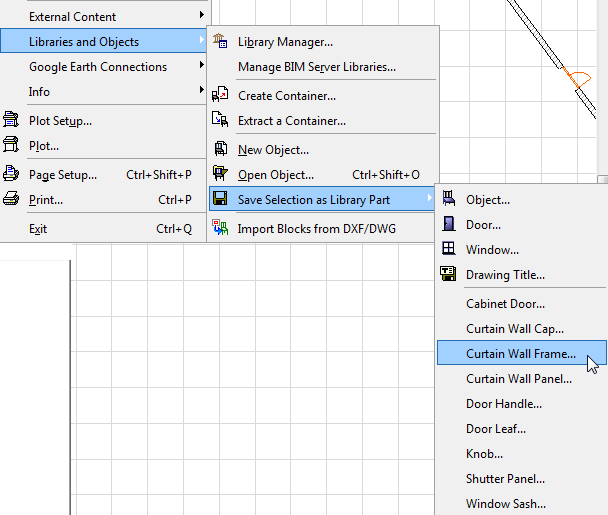The height and width of the screenshot is (515, 608).
Task: Save selection as Knob...
Action: [x=522, y=454]
